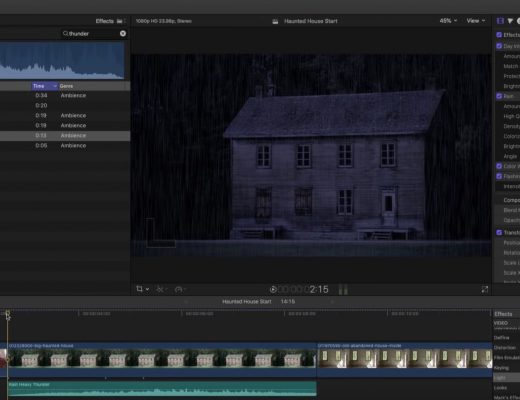
Task: Select the Looks effects category
Action: (500, 388)
